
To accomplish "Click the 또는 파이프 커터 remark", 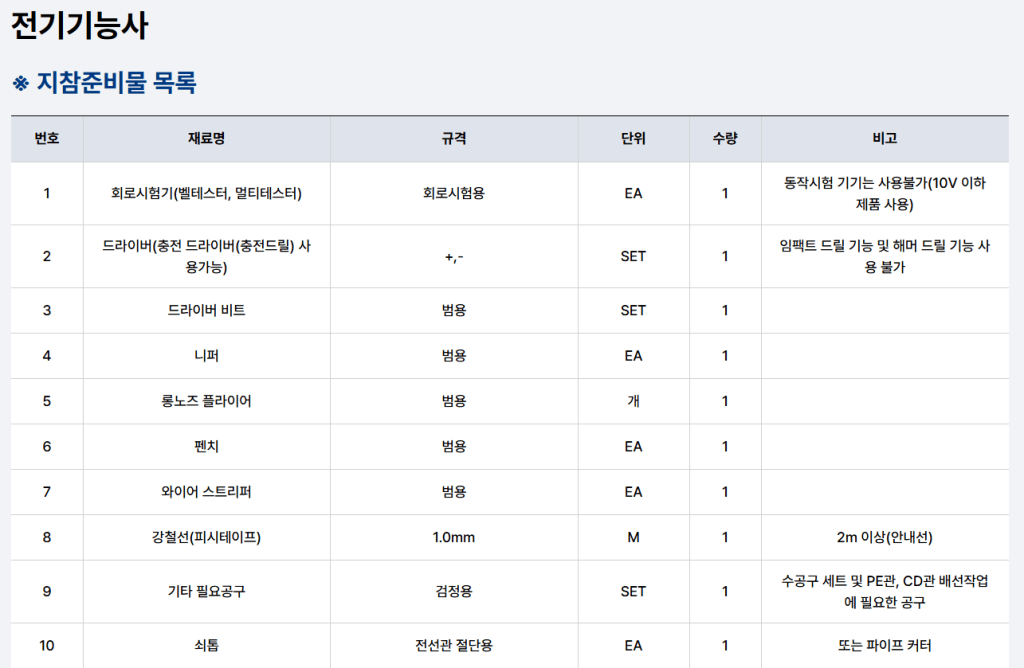I will pos(885,646).
